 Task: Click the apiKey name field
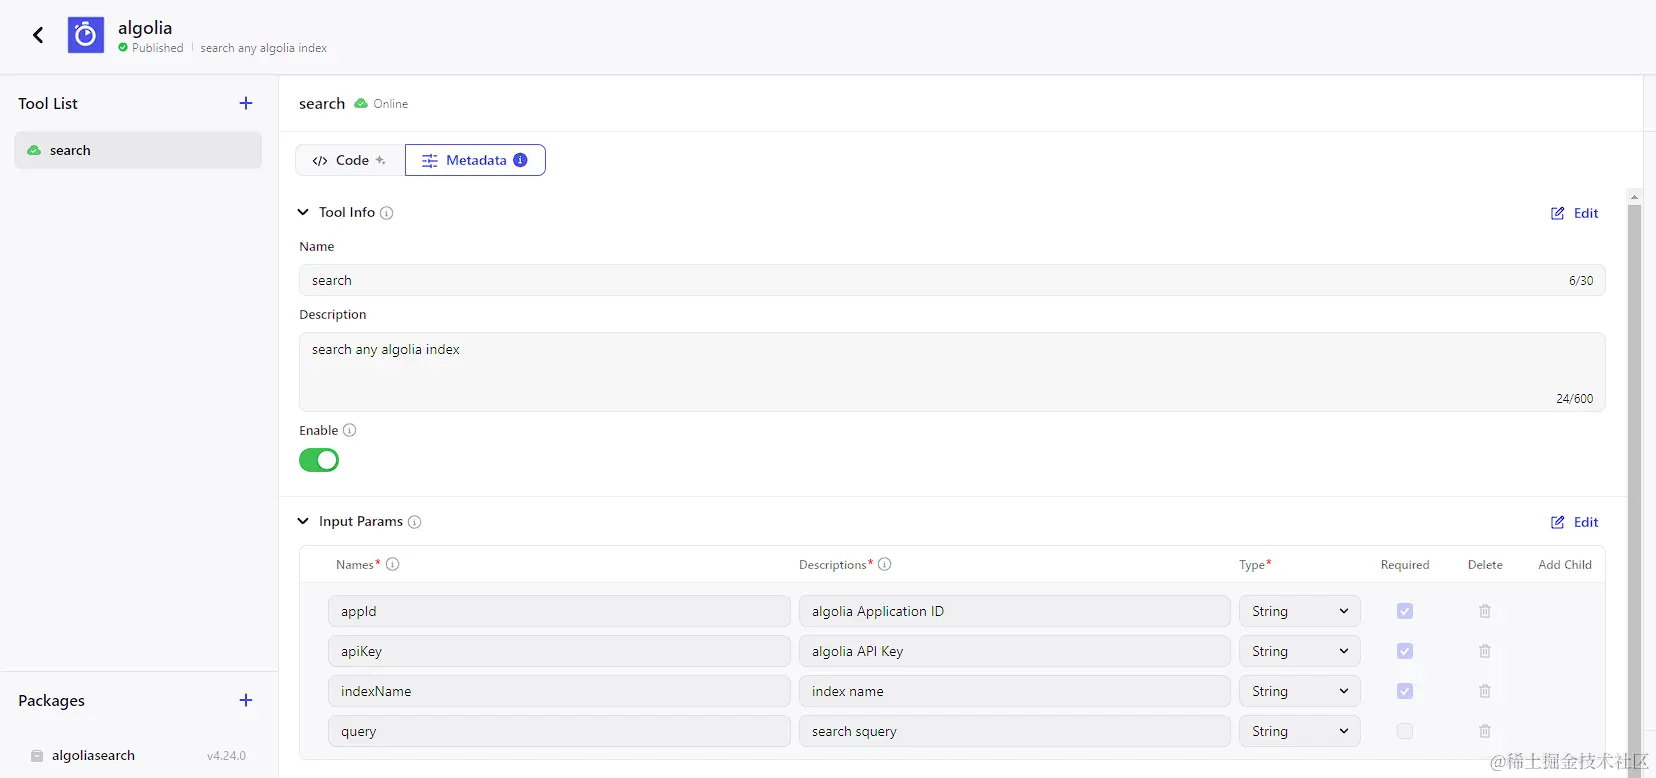point(559,651)
